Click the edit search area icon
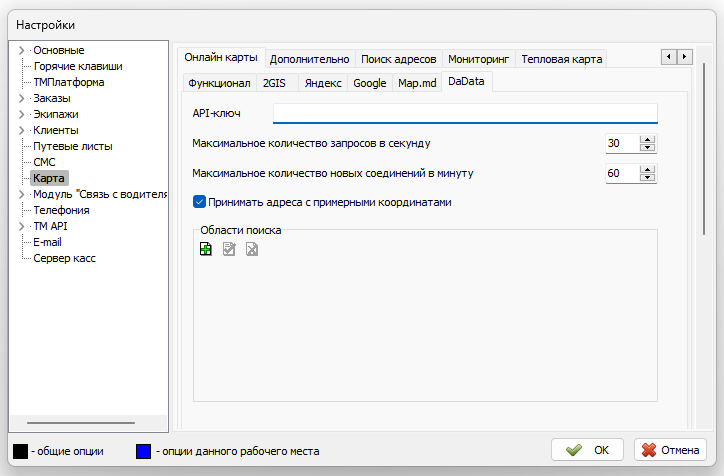 pyautogui.click(x=229, y=249)
